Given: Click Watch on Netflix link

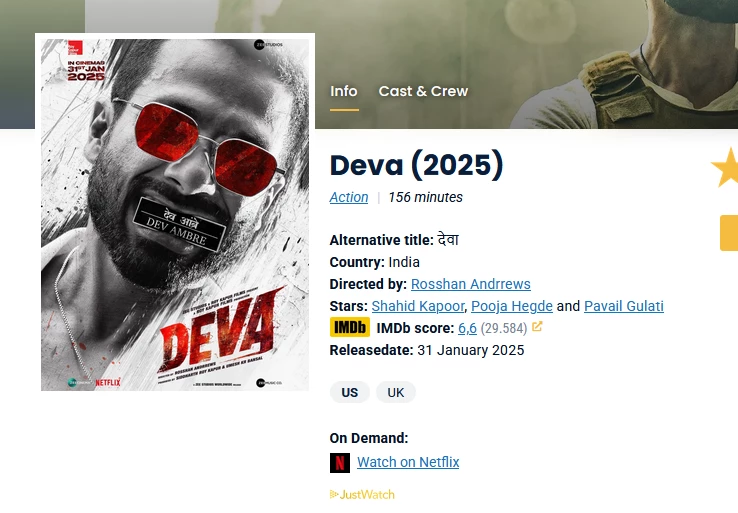Looking at the screenshot, I should click(x=408, y=462).
